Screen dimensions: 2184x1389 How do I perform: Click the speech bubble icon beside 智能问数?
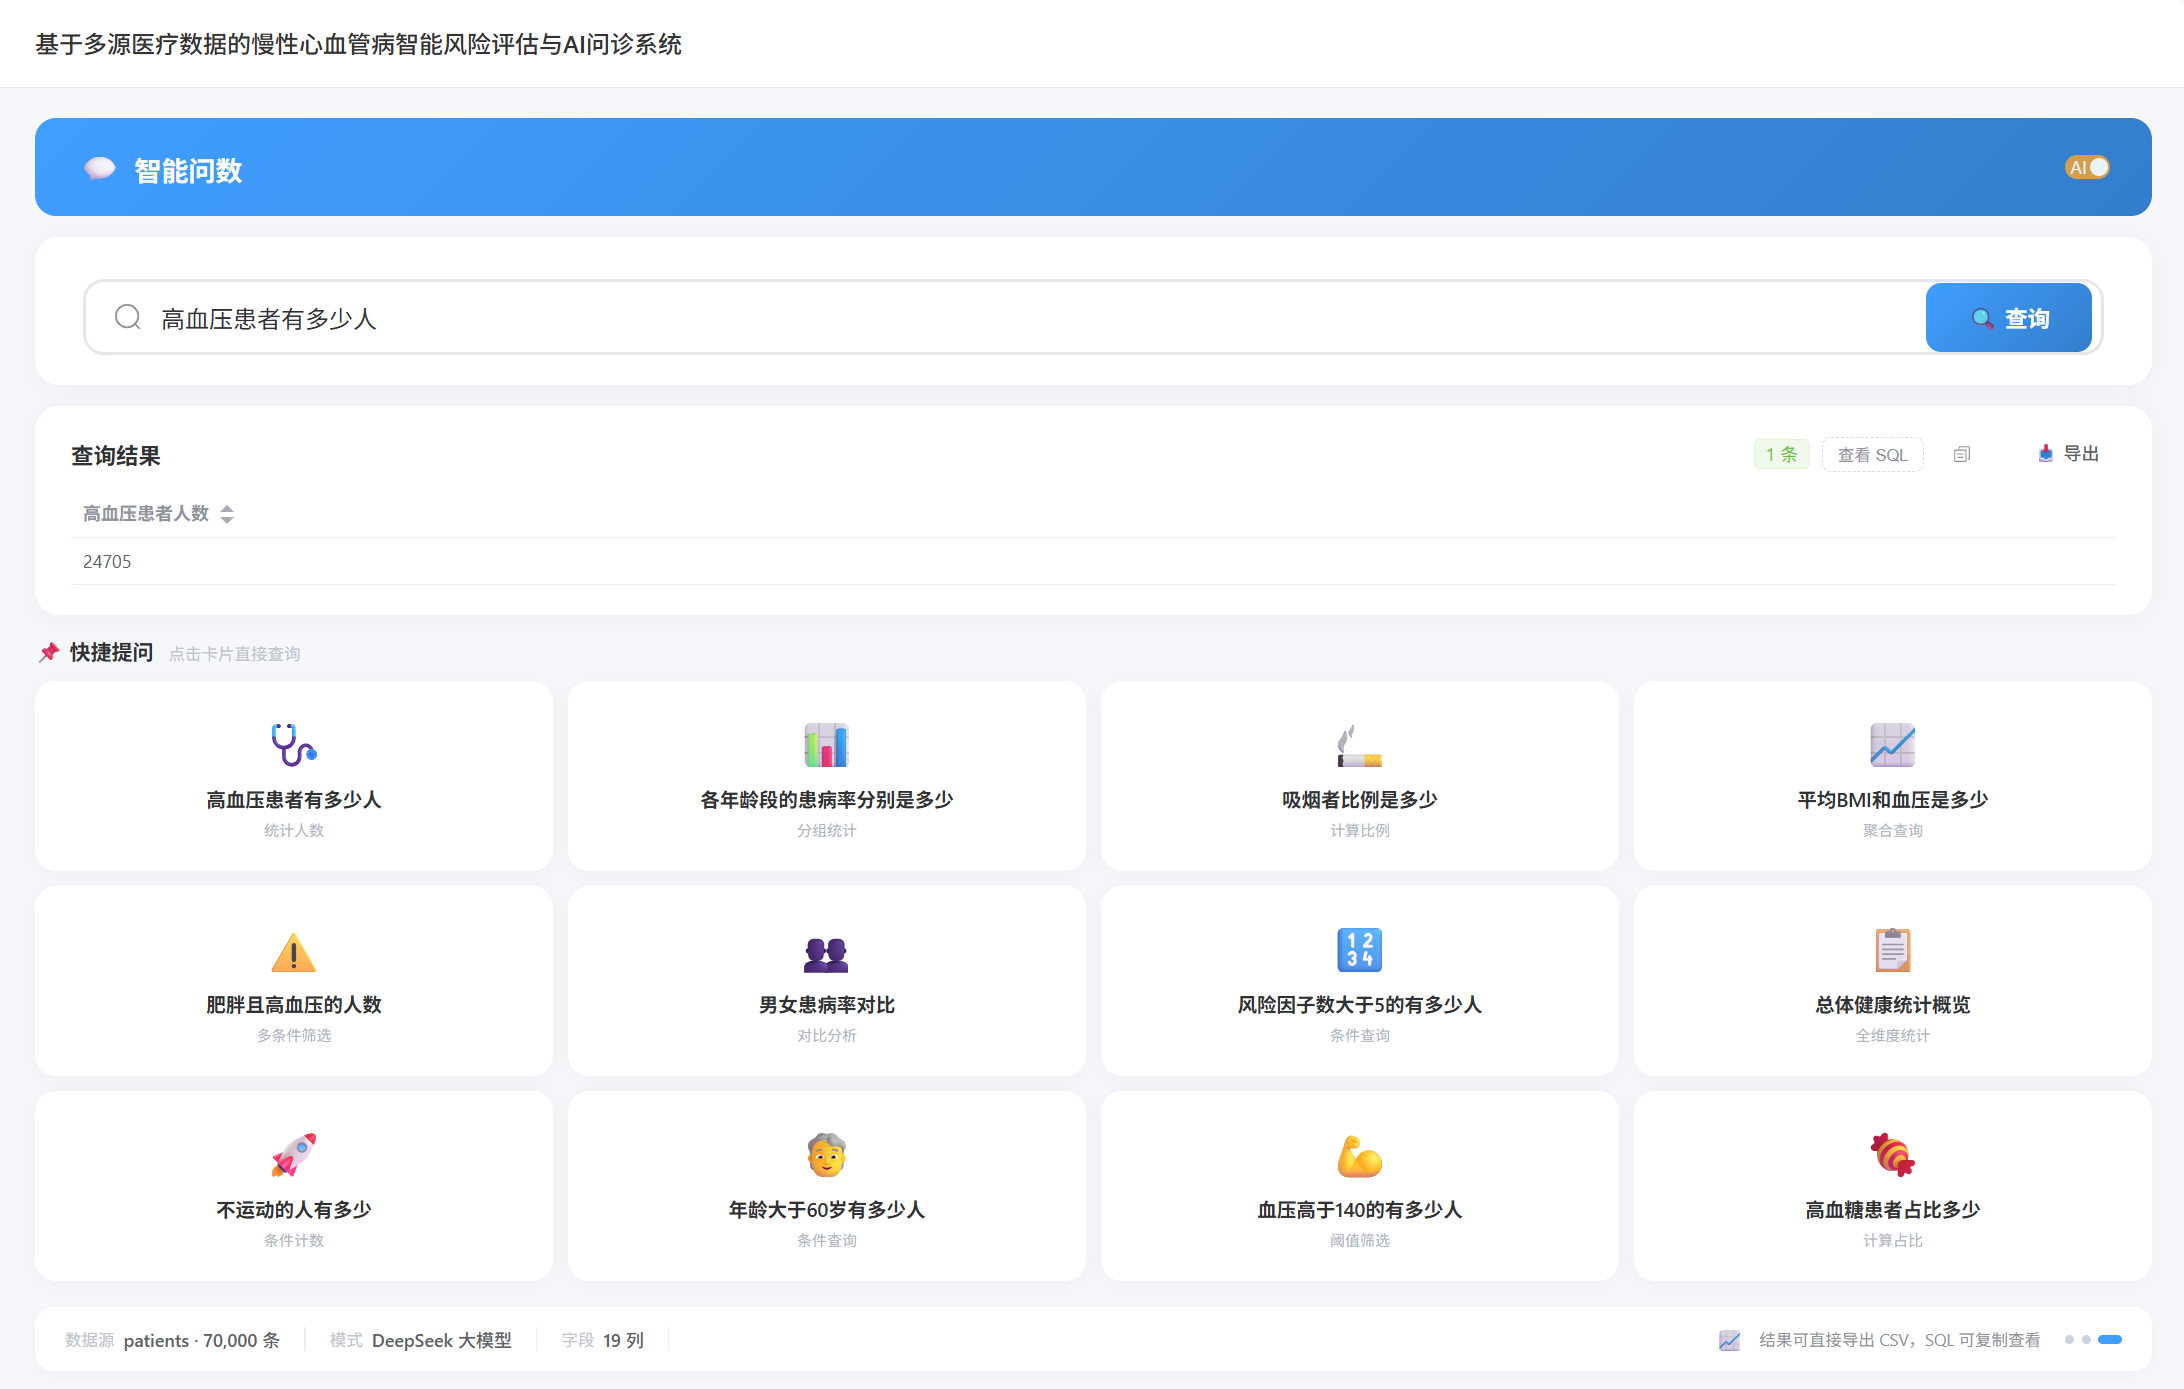tap(100, 169)
